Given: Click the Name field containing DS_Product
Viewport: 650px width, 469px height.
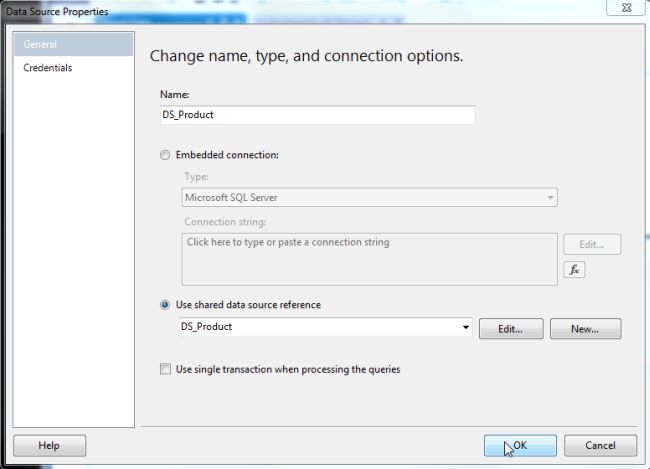Looking at the screenshot, I should 317,115.
